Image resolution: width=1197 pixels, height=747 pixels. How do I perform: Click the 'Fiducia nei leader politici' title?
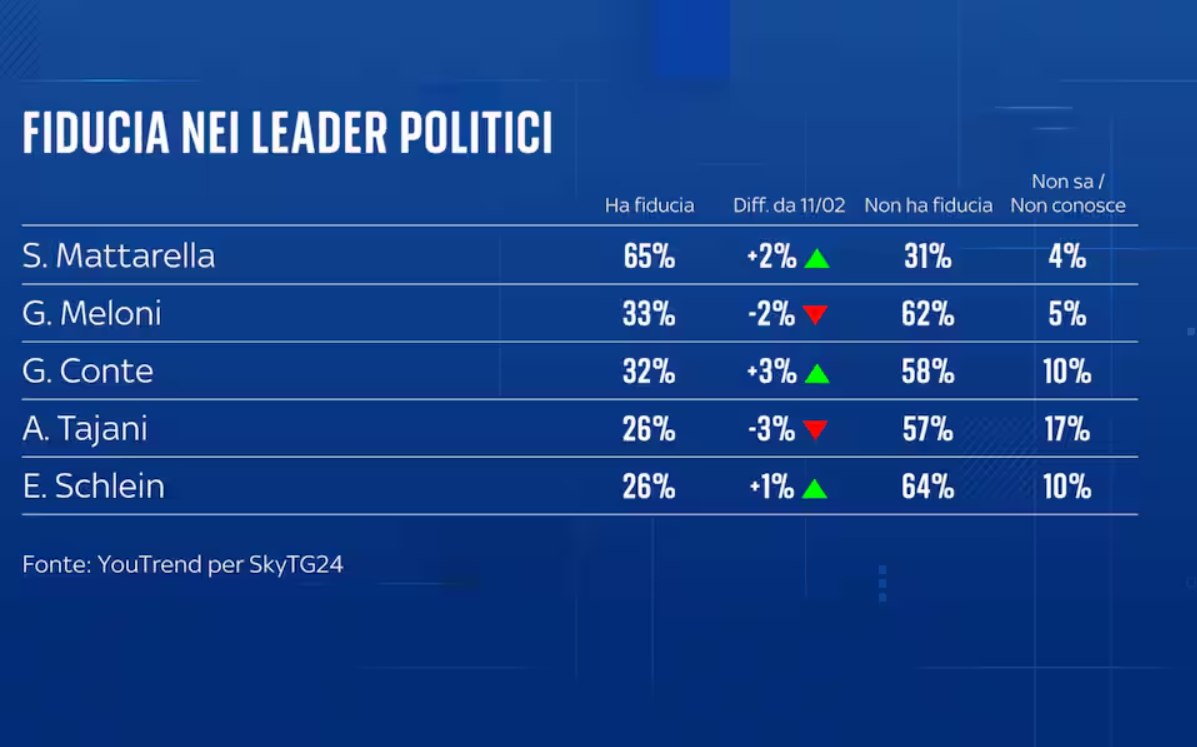[x=287, y=134]
